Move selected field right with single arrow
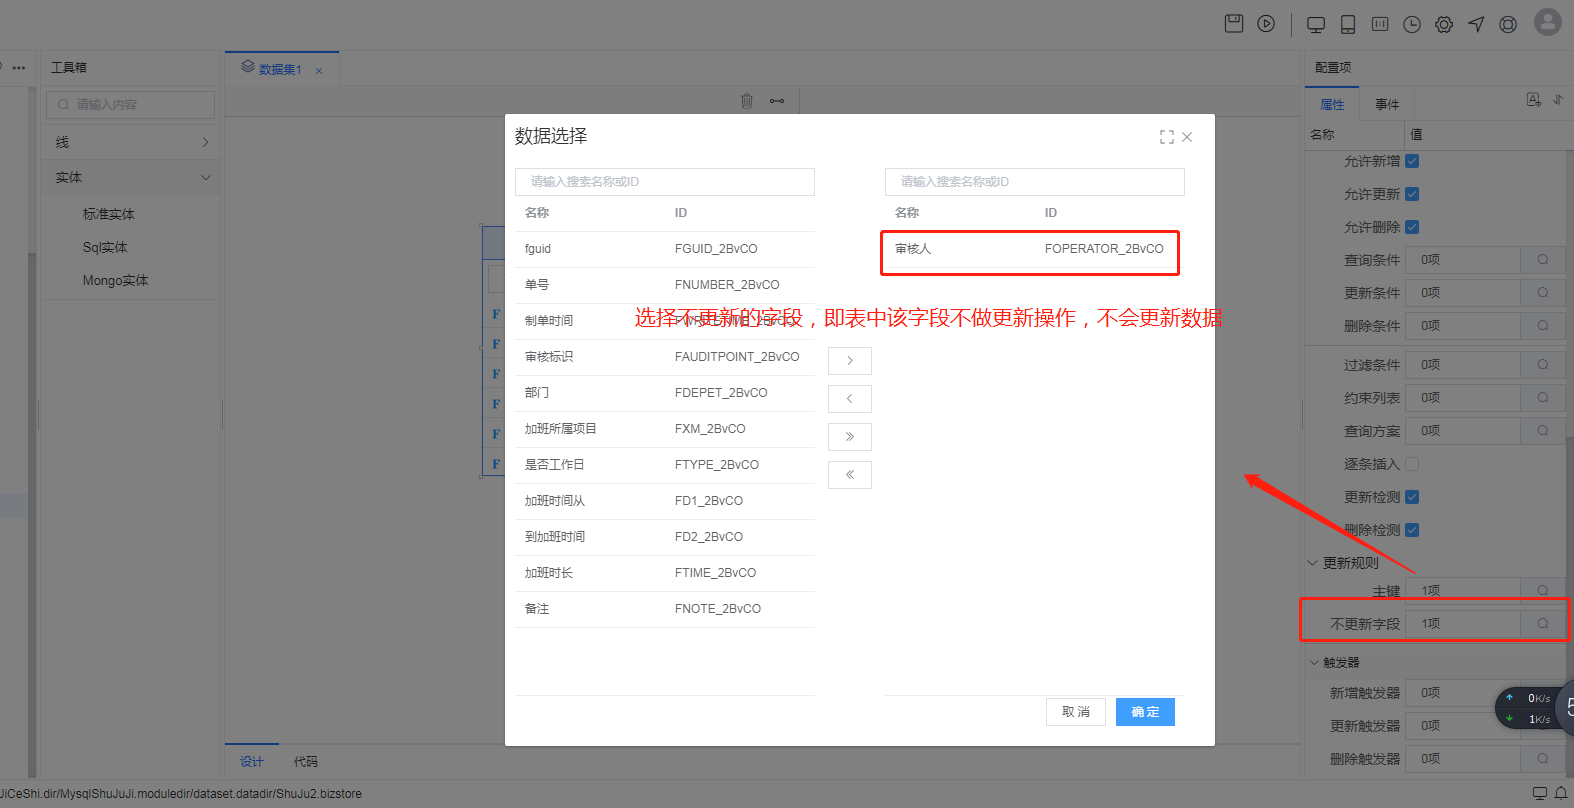 (x=850, y=361)
